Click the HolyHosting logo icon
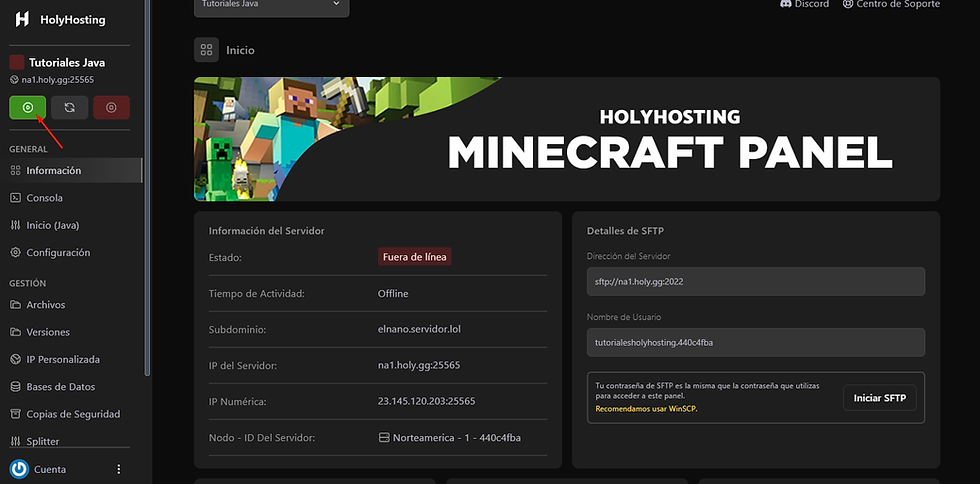This screenshot has height=484, width=980. tap(22, 19)
